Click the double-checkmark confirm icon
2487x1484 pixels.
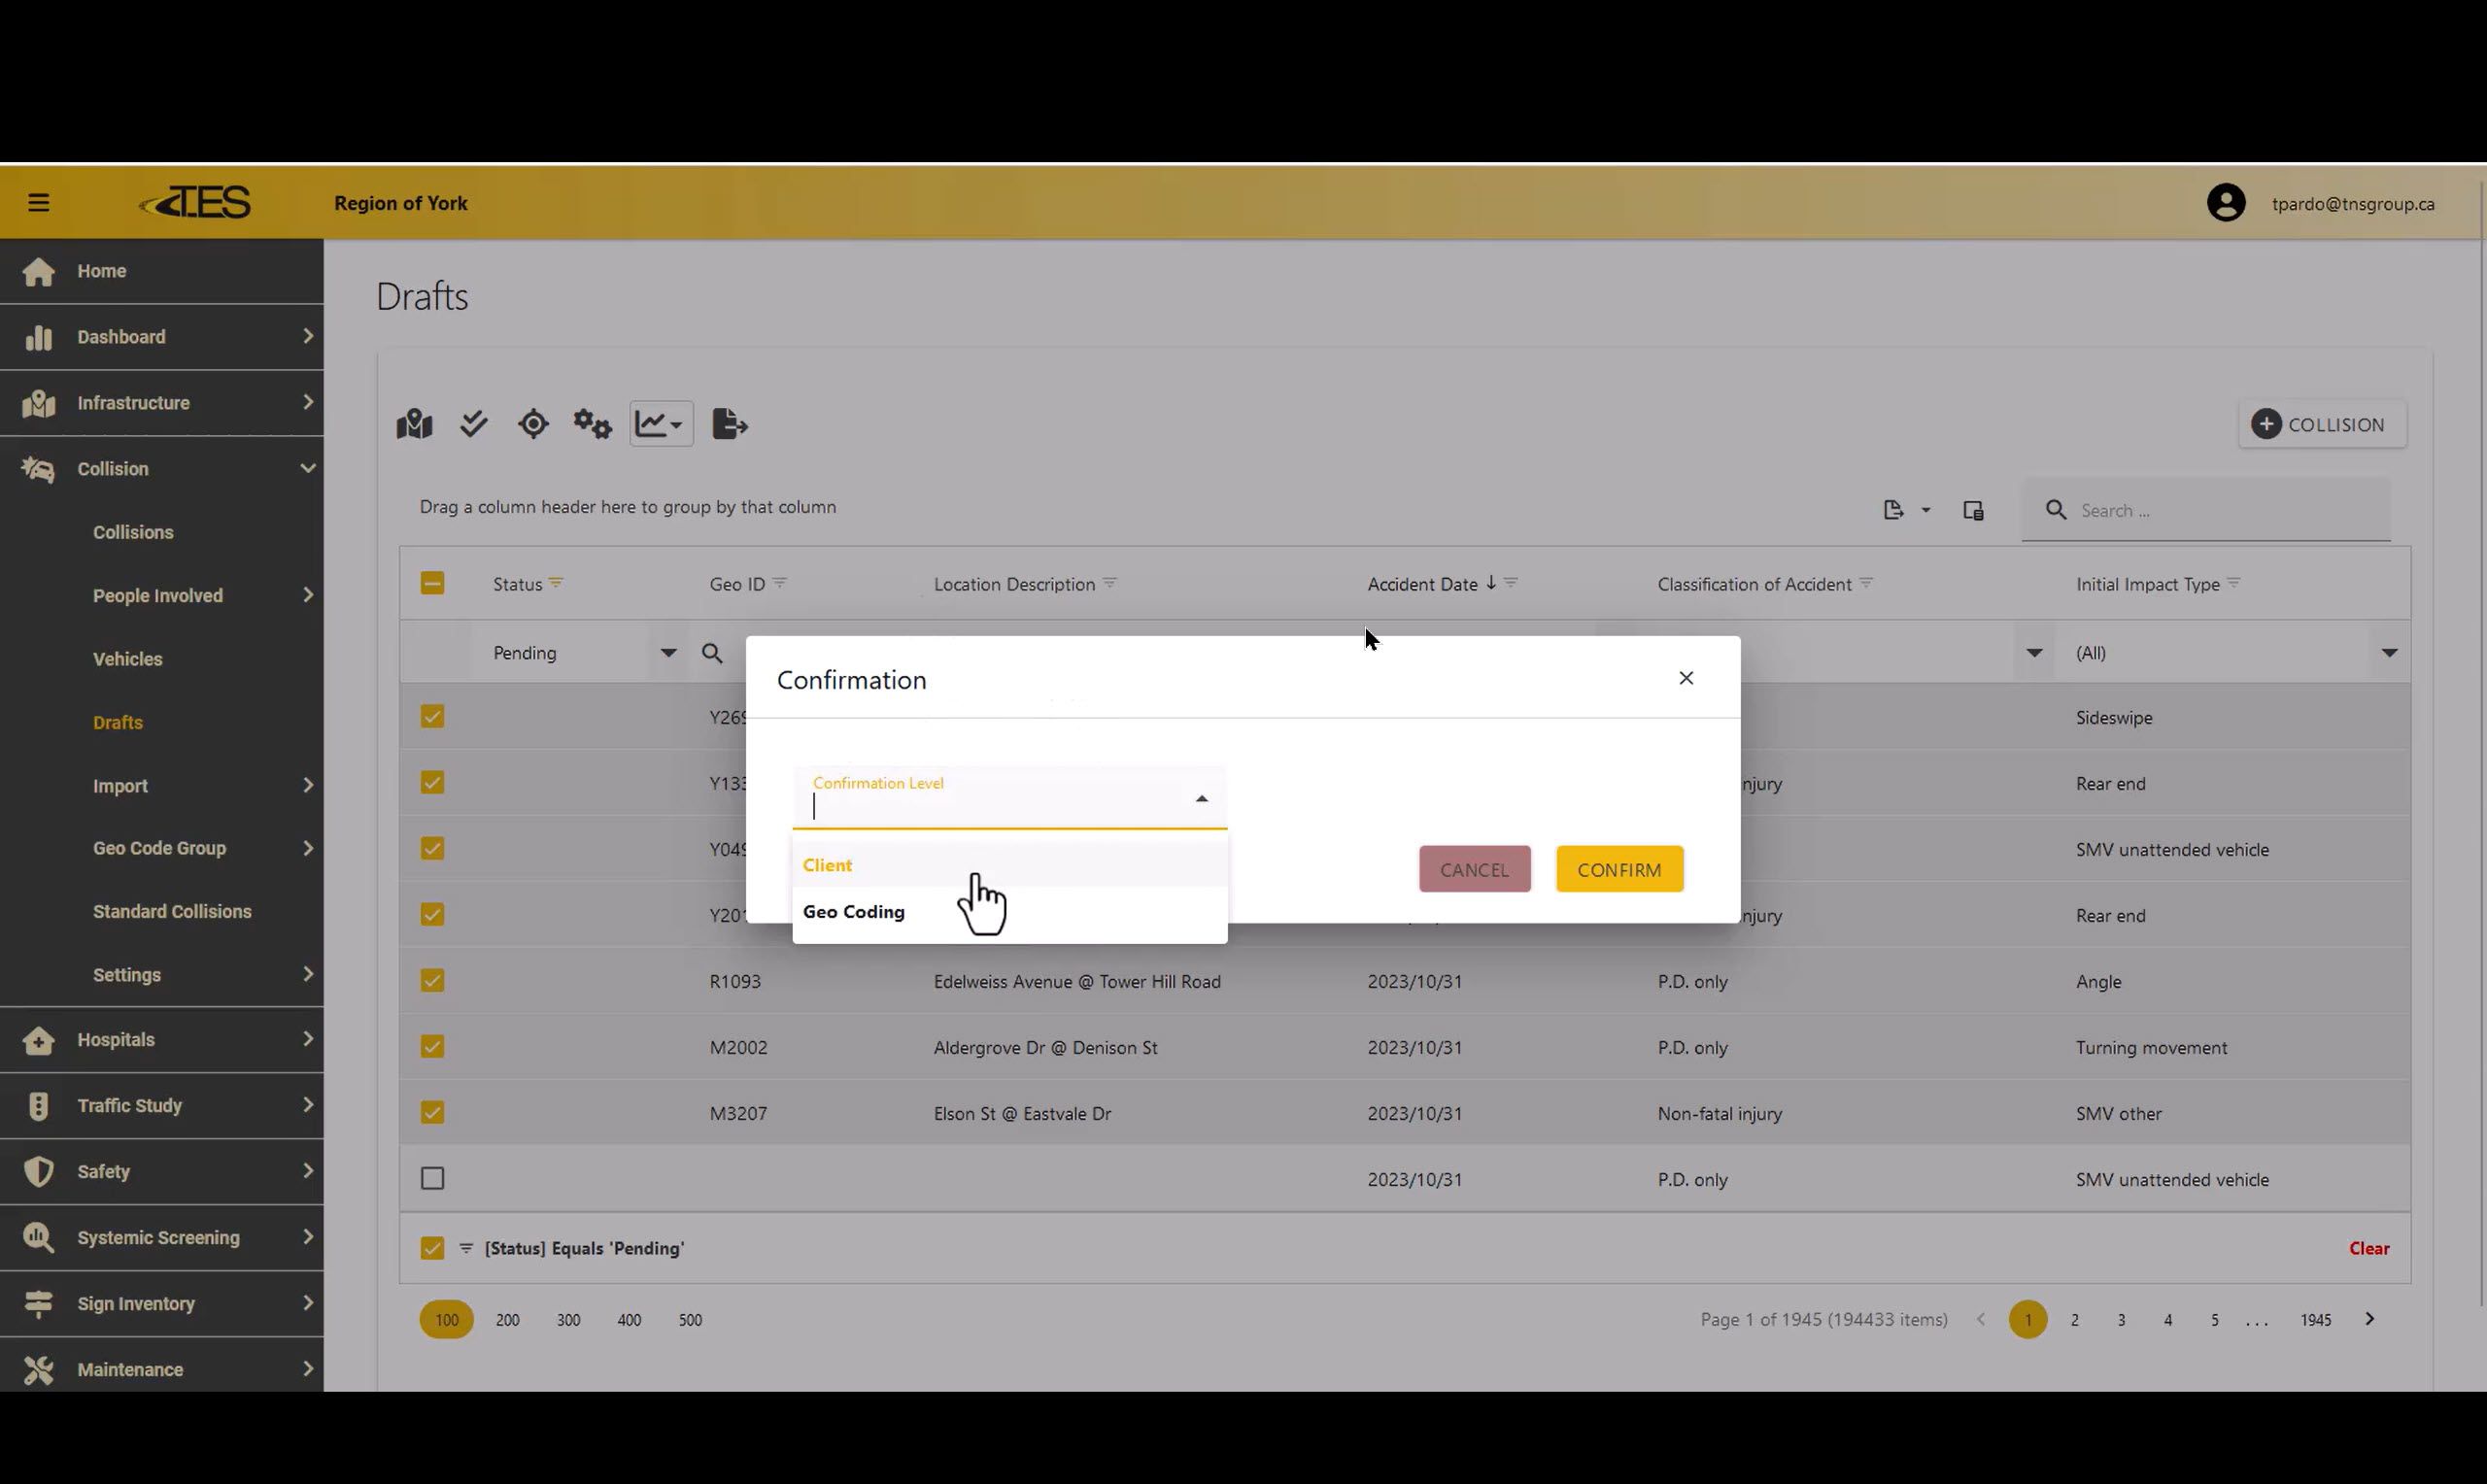[474, 424]
